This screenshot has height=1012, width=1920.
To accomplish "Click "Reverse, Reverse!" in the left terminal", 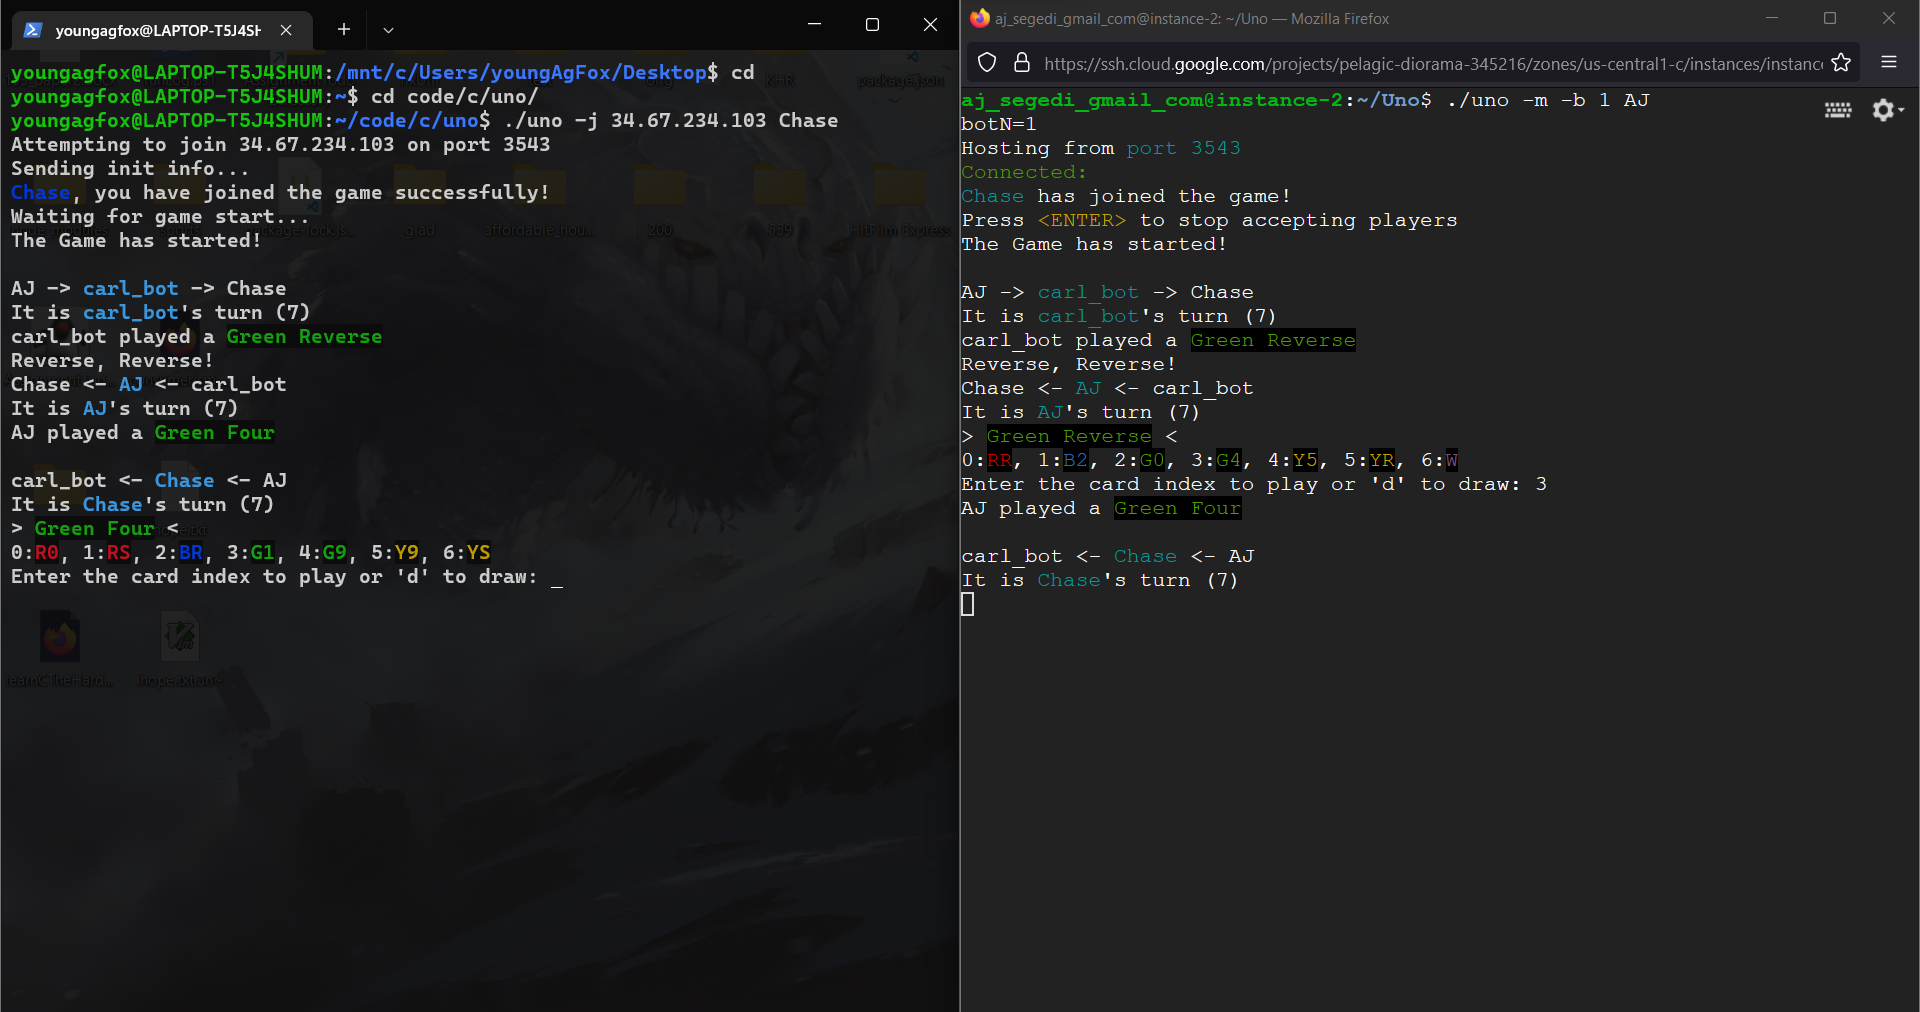I will click(112, 361).
